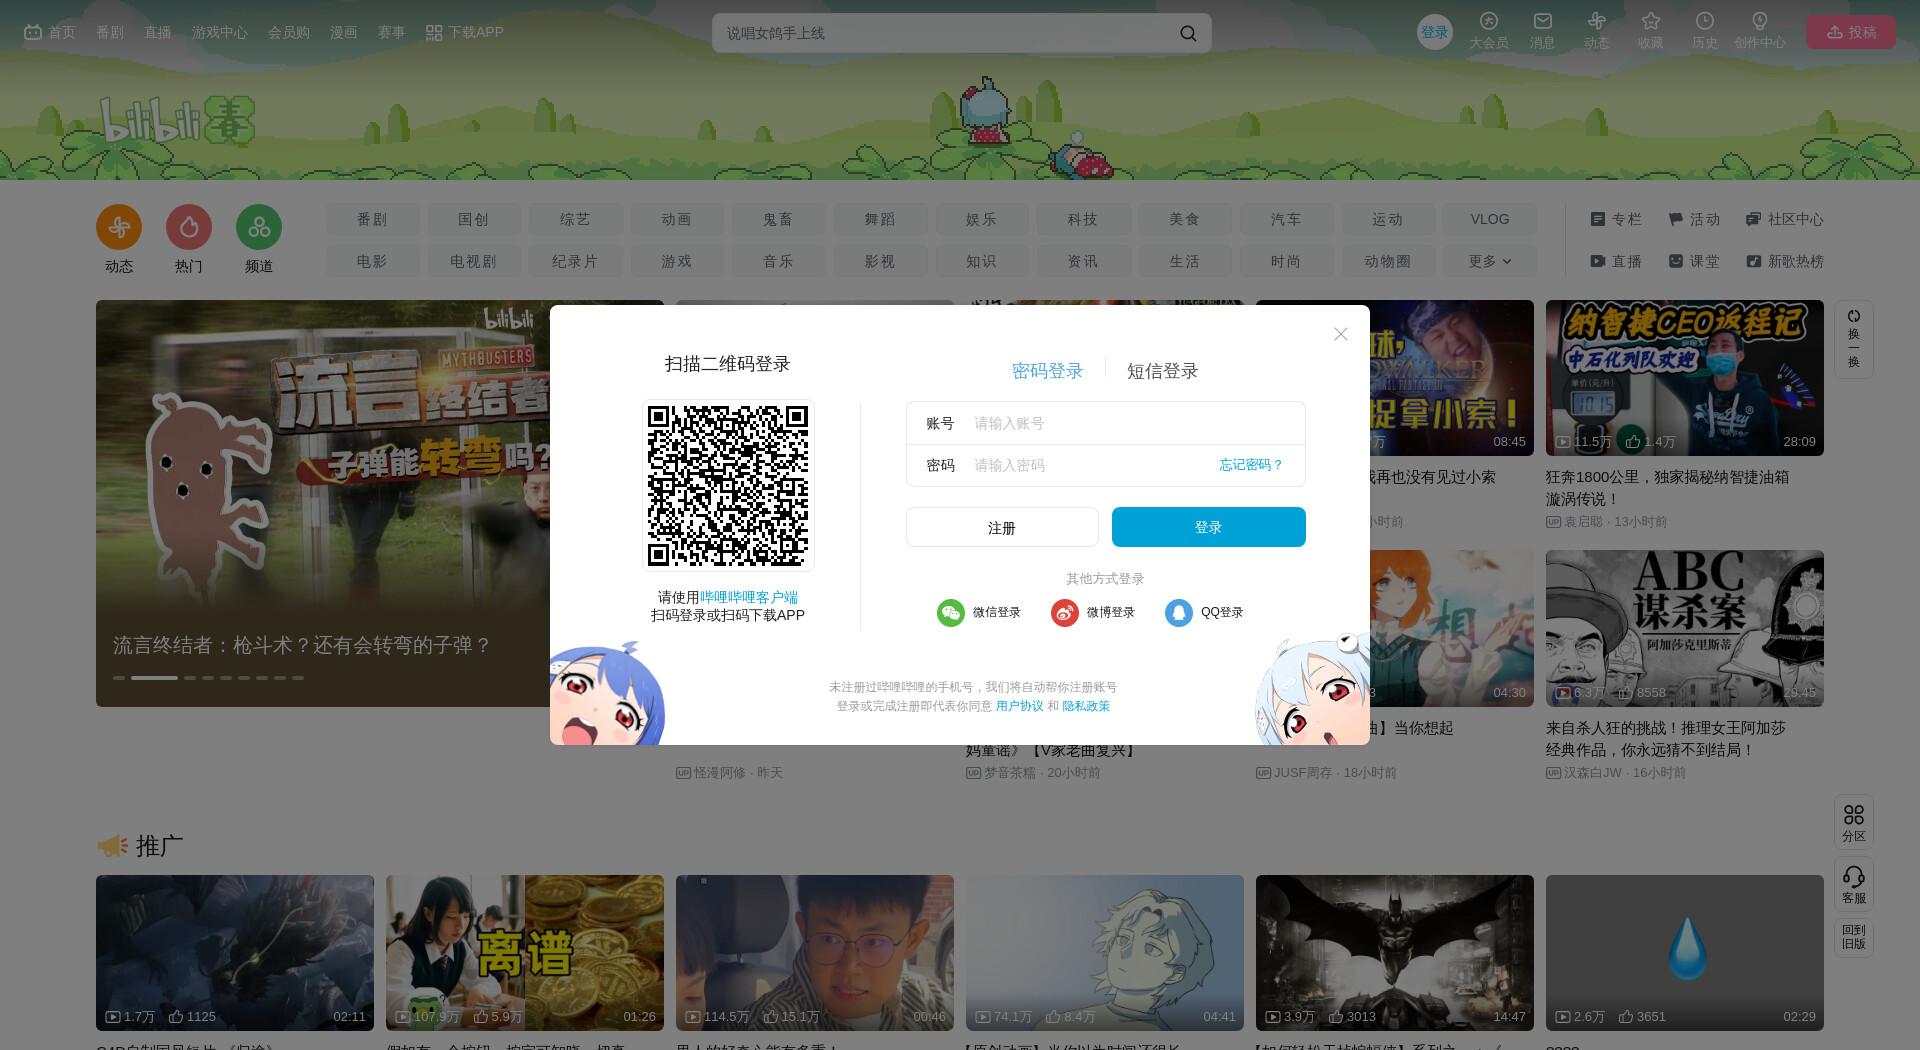Screen dimensions: 1920x1050
Task: Close the login dialog
Action: 1341,334
